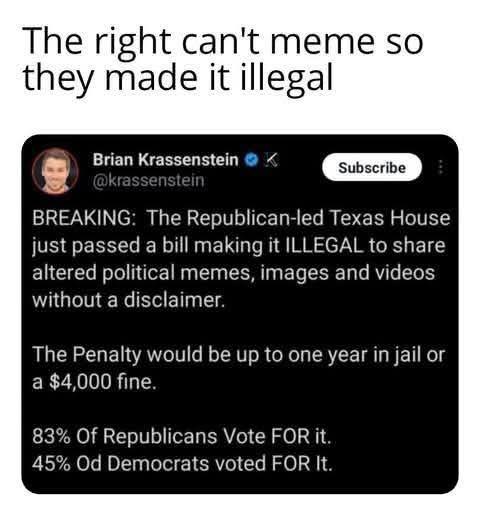The height and width of the screenshot is (512, 480).
Task: Click the '$4,000 fine' text
Action: pyautogui.click(x=102, y=382)
